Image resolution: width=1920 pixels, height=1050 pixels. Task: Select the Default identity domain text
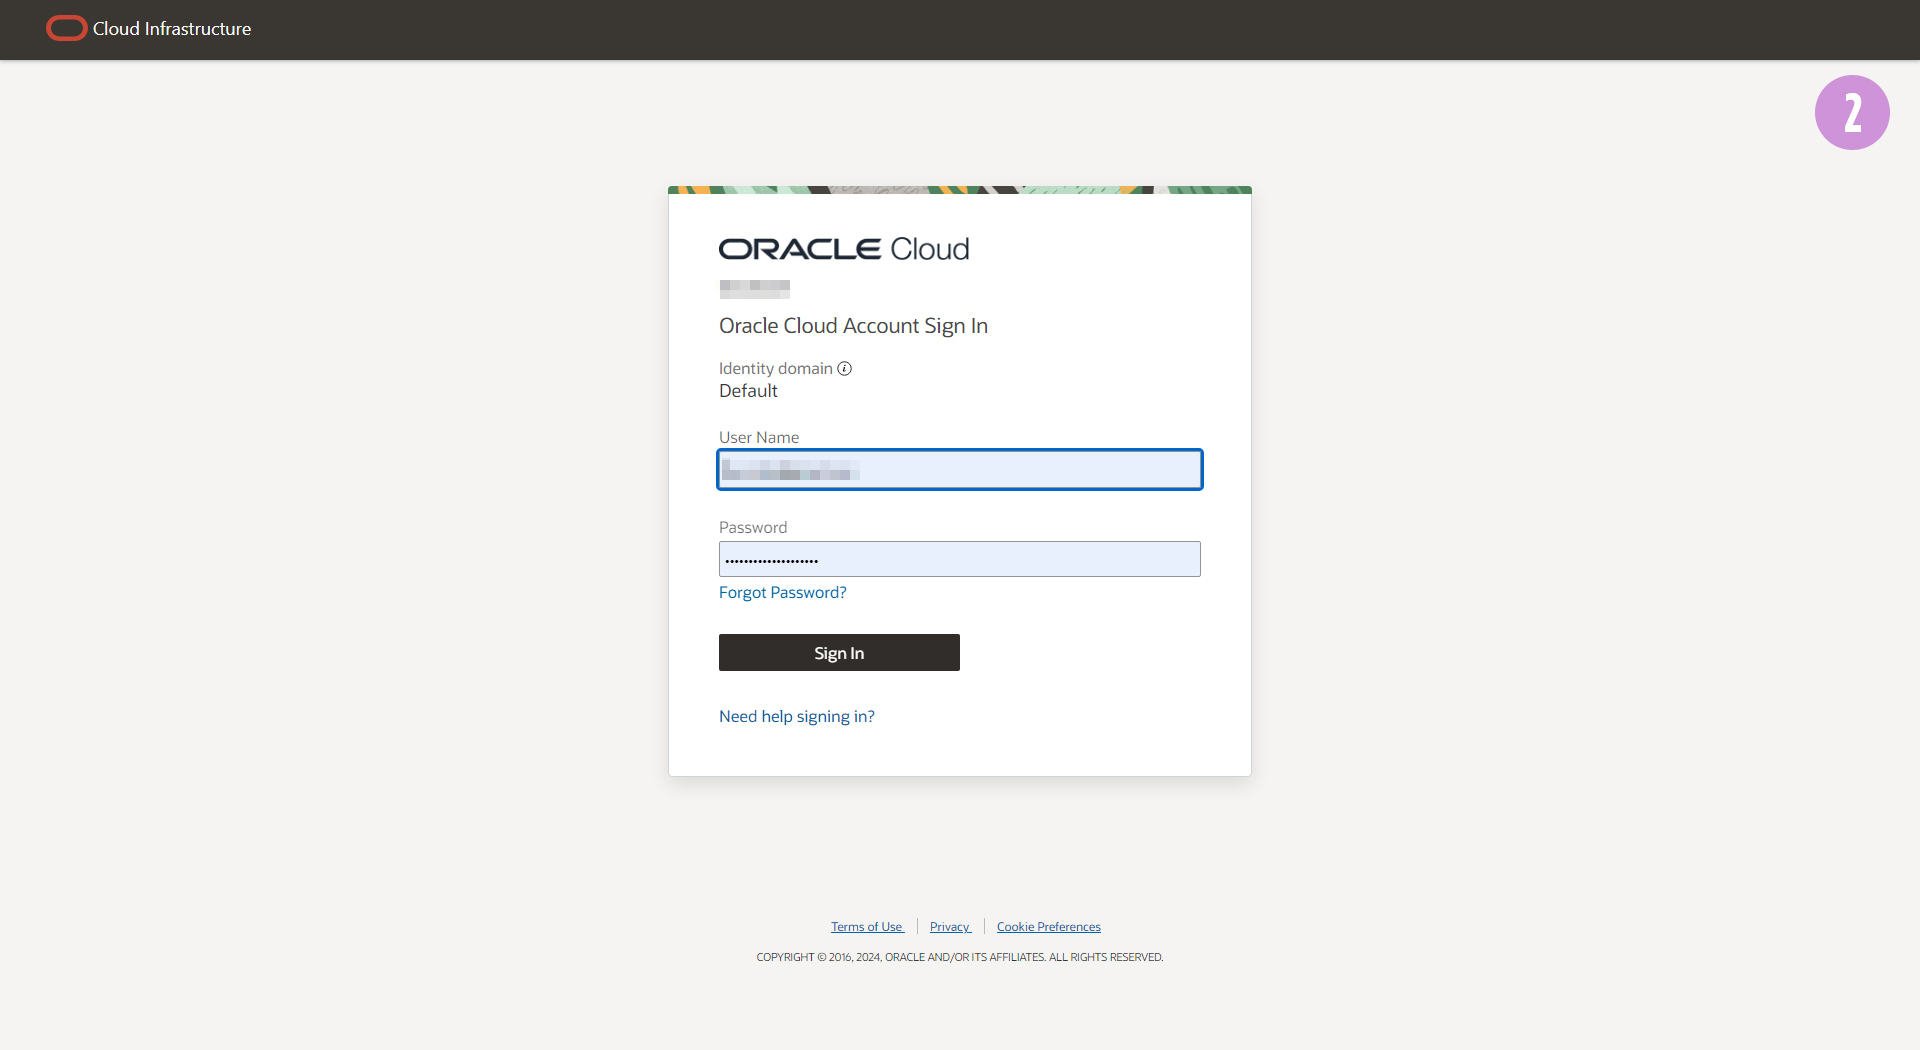point(748,391)
